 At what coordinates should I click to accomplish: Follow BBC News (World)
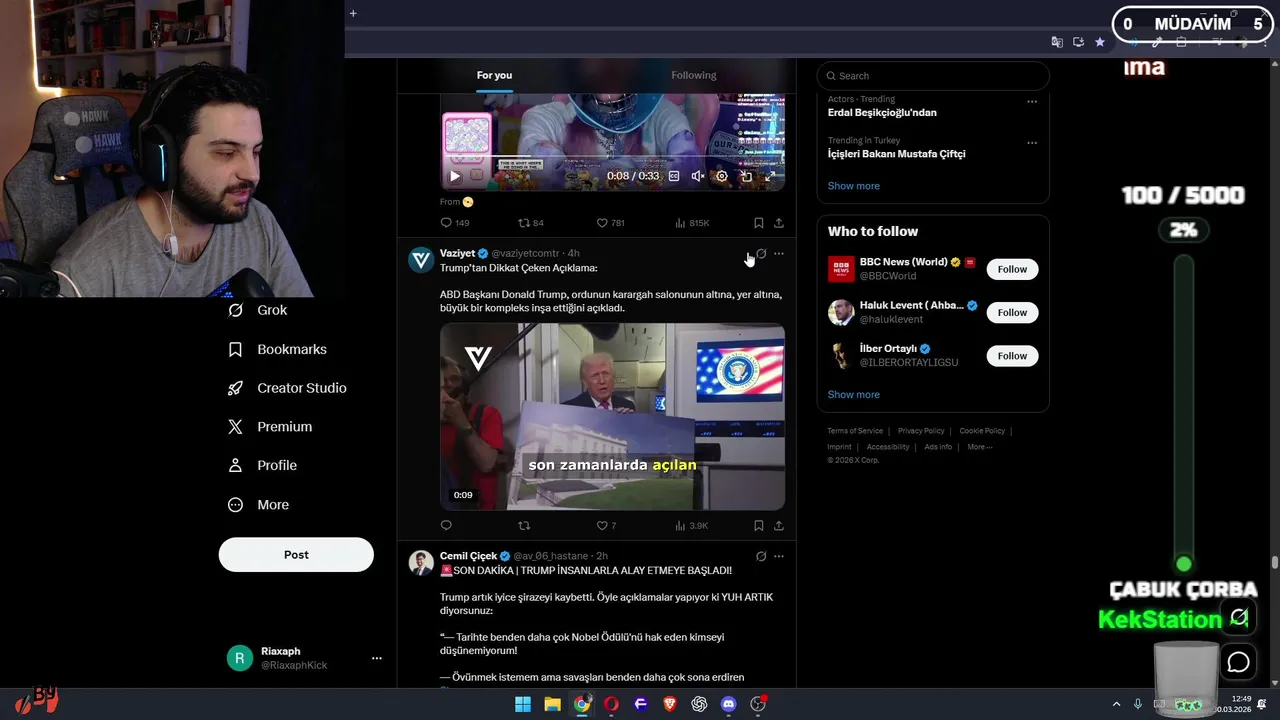click(1012, 269)
